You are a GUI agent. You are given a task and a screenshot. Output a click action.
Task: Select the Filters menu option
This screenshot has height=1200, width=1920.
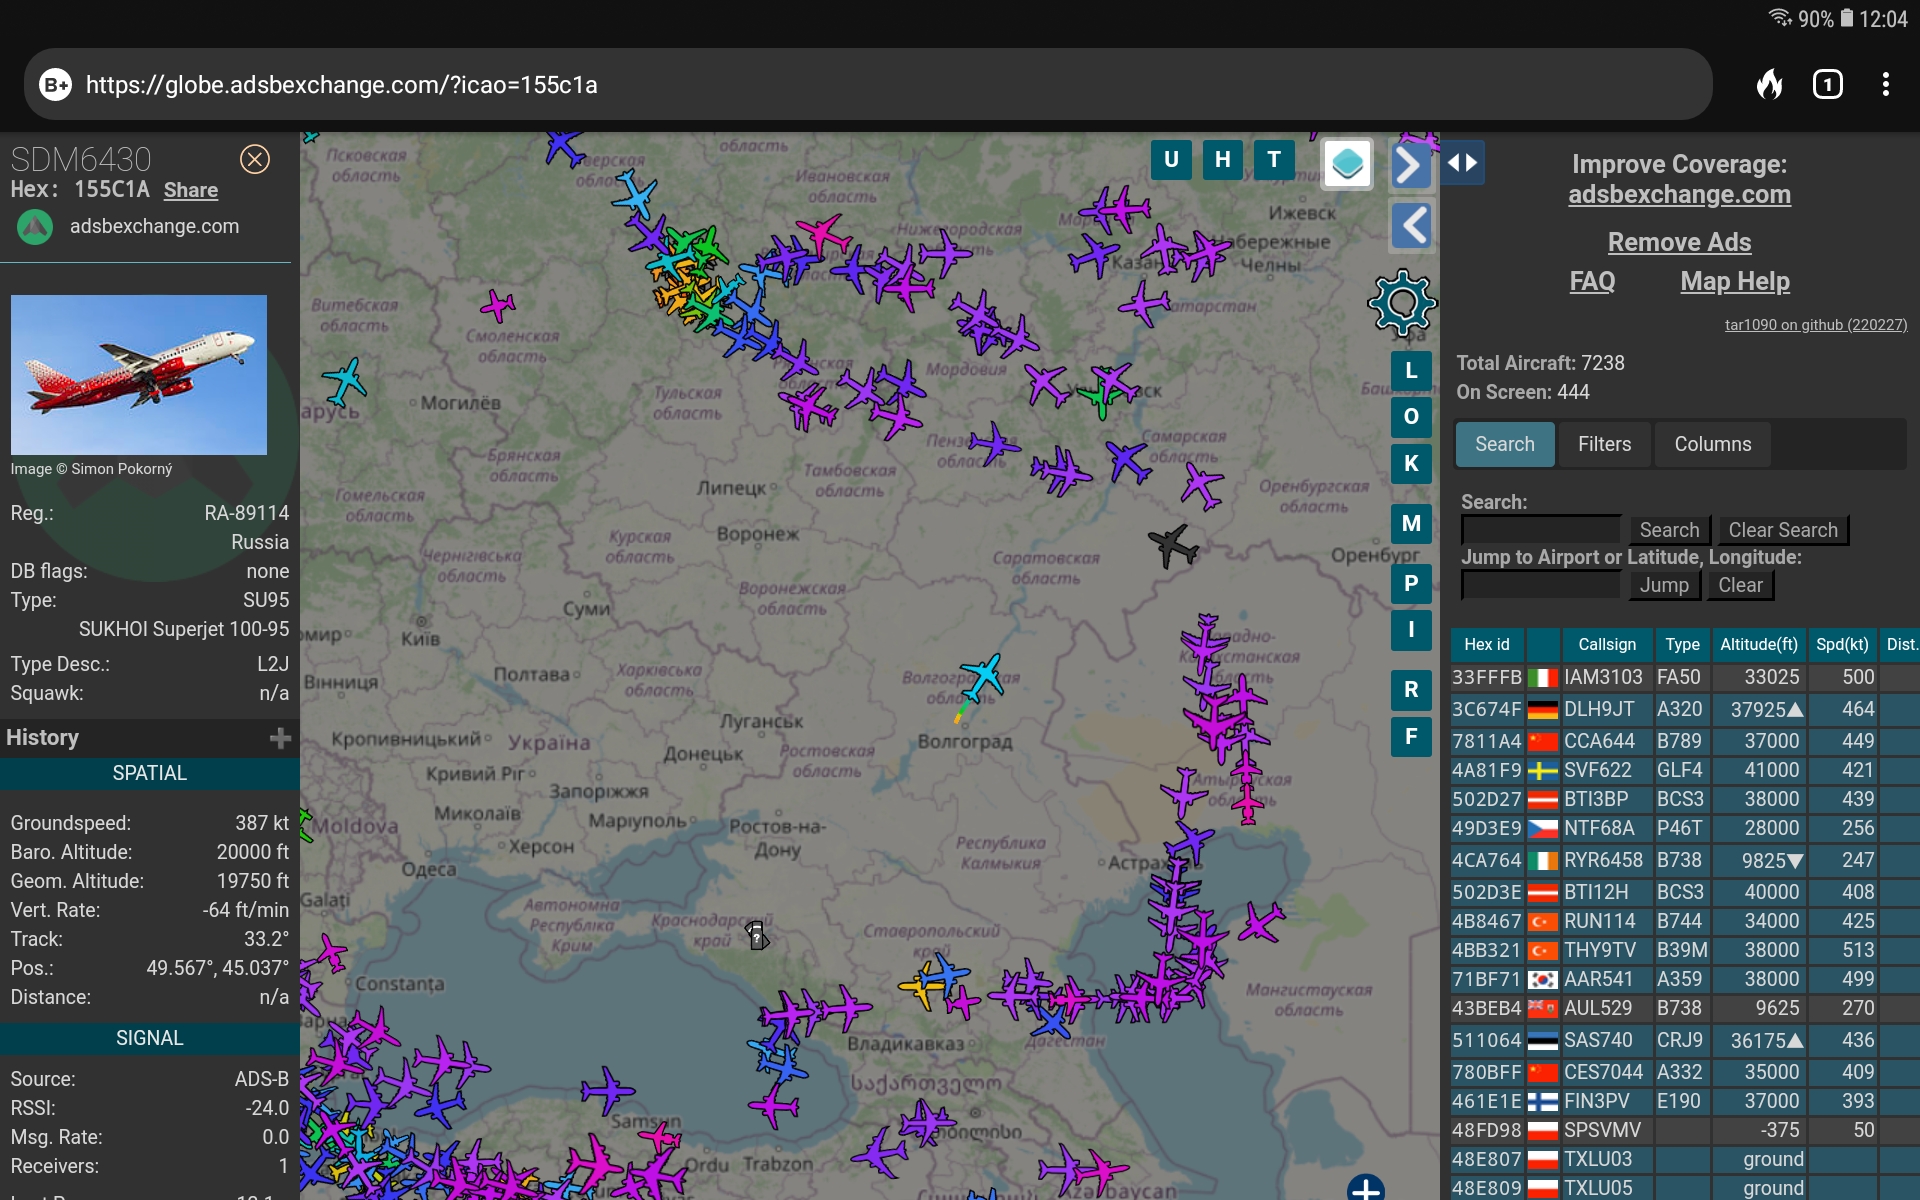1603,444
